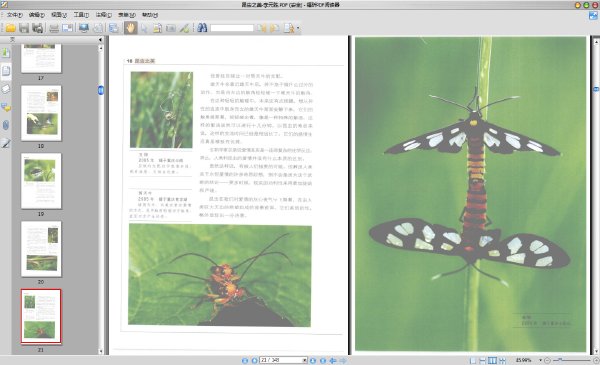Select the text selection tool icon
The image size is (600, 365).
(157, 28)
